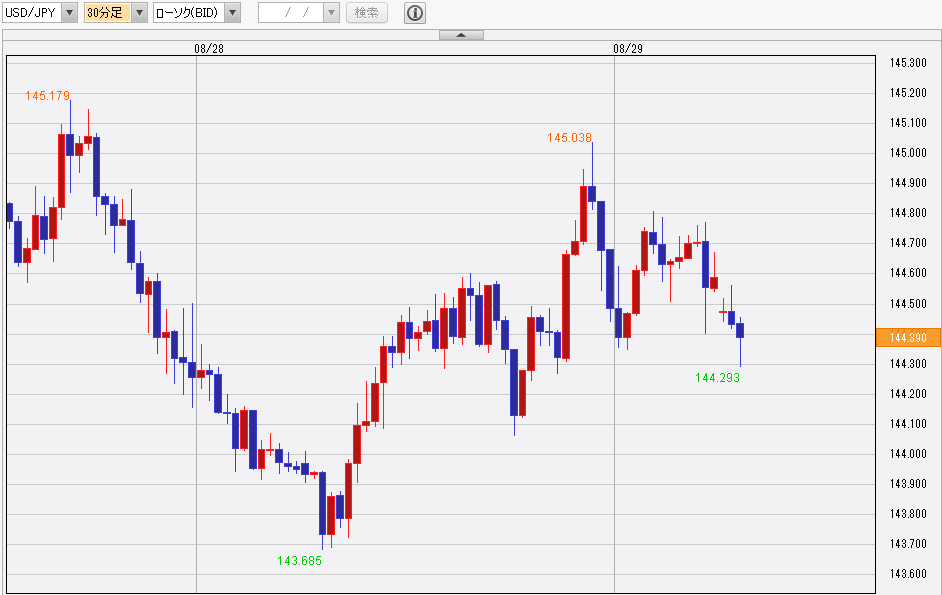Open the date picker dropdown arrow
Screen dimensions: 942x595
pyautogui.click(x=332, y=13)
